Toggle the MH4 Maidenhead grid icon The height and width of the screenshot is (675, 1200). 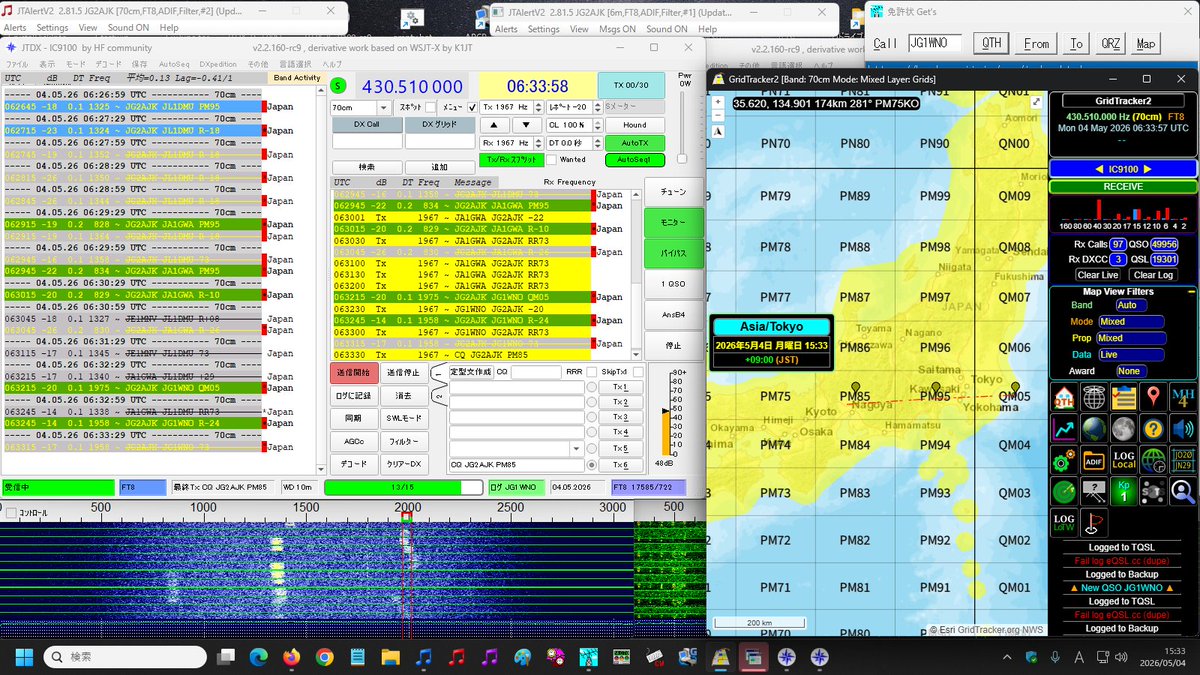coord(1182,397)
